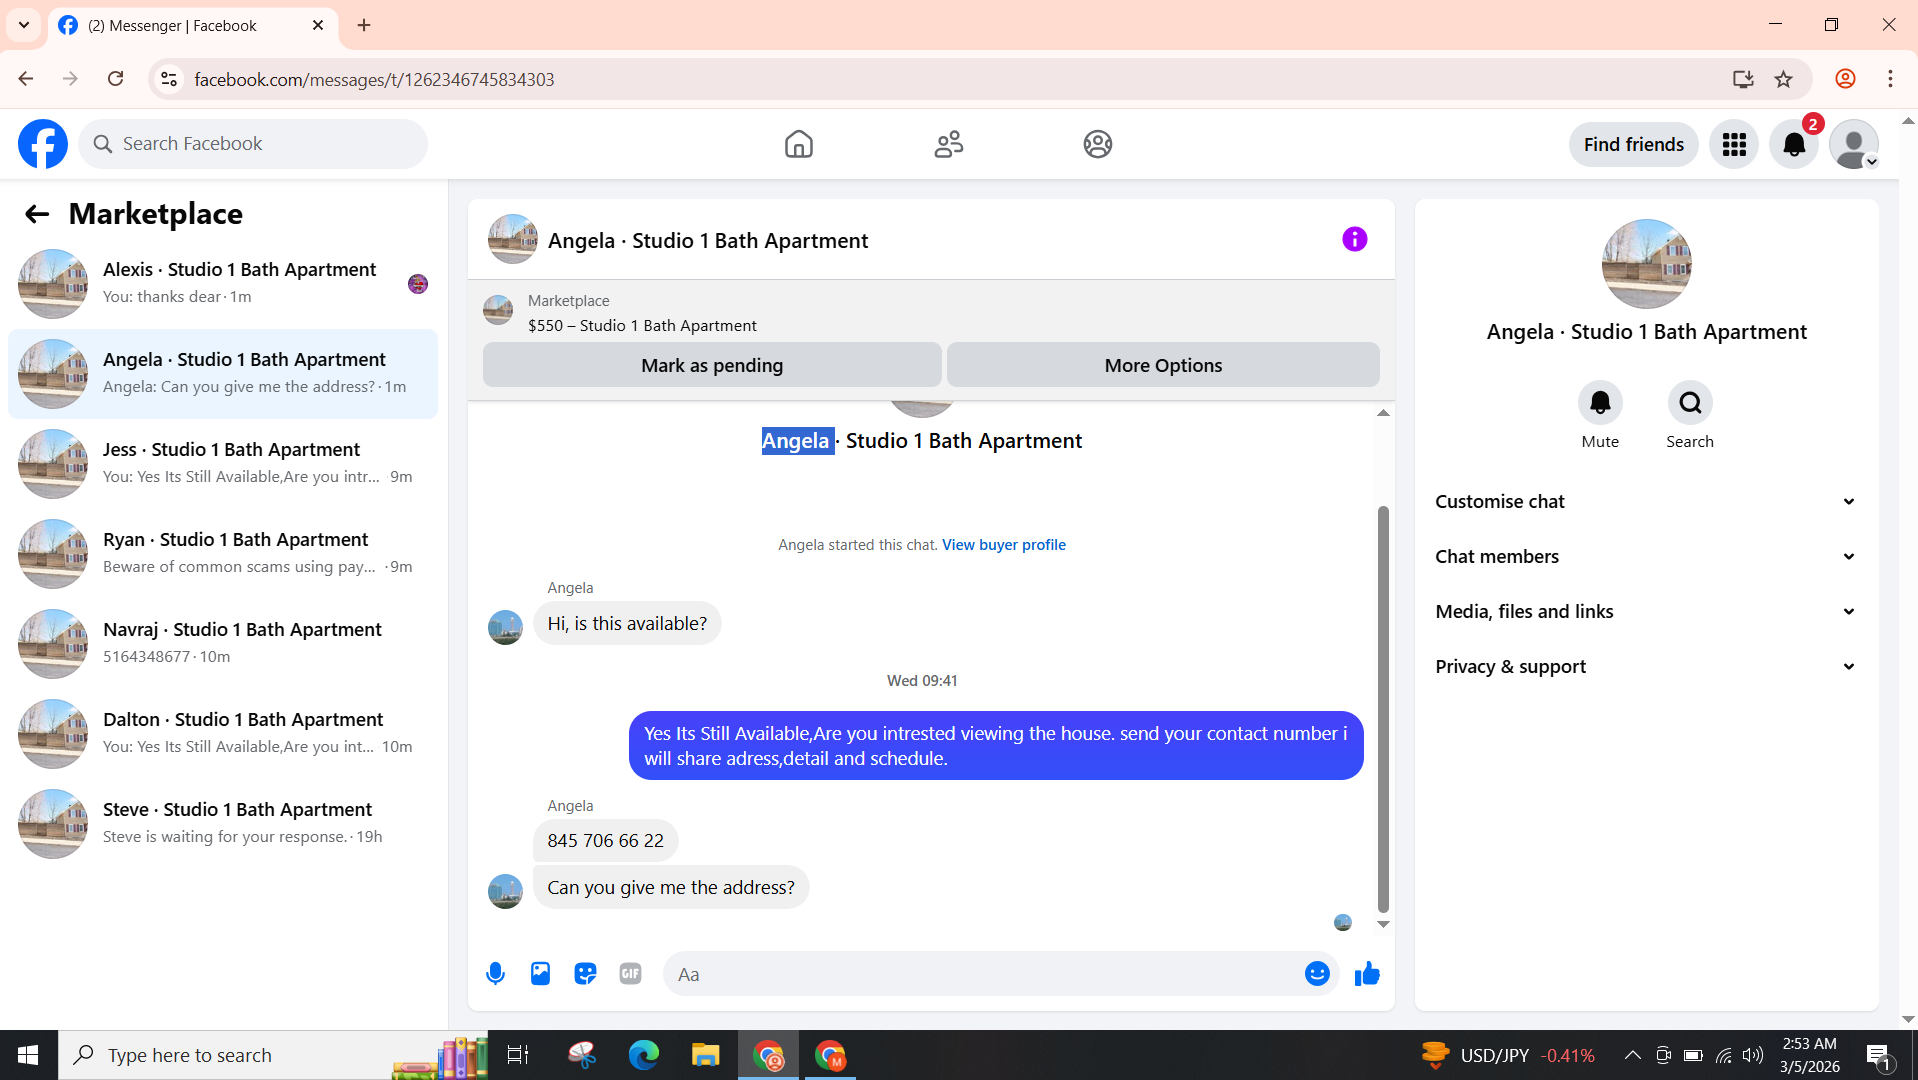Select the Angela conversation in list
The height and width of the screenshot is (1080, 1918).
(x=223, y=374)
